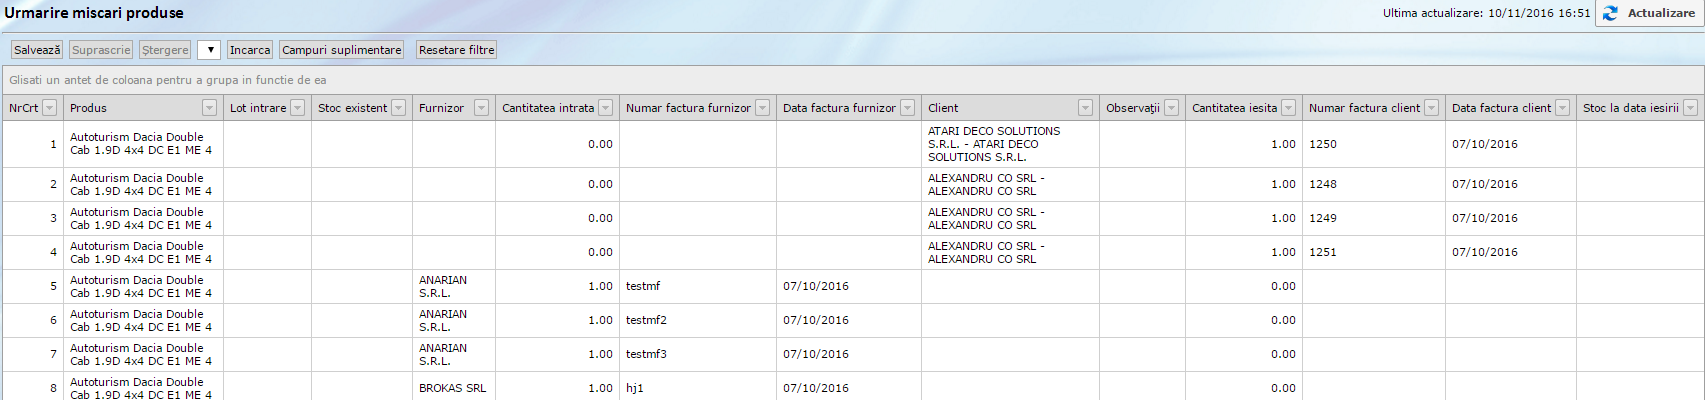Expand filter for Data factura client
This screenshot has height=400, width=1705.
[x=1562, y=108]
